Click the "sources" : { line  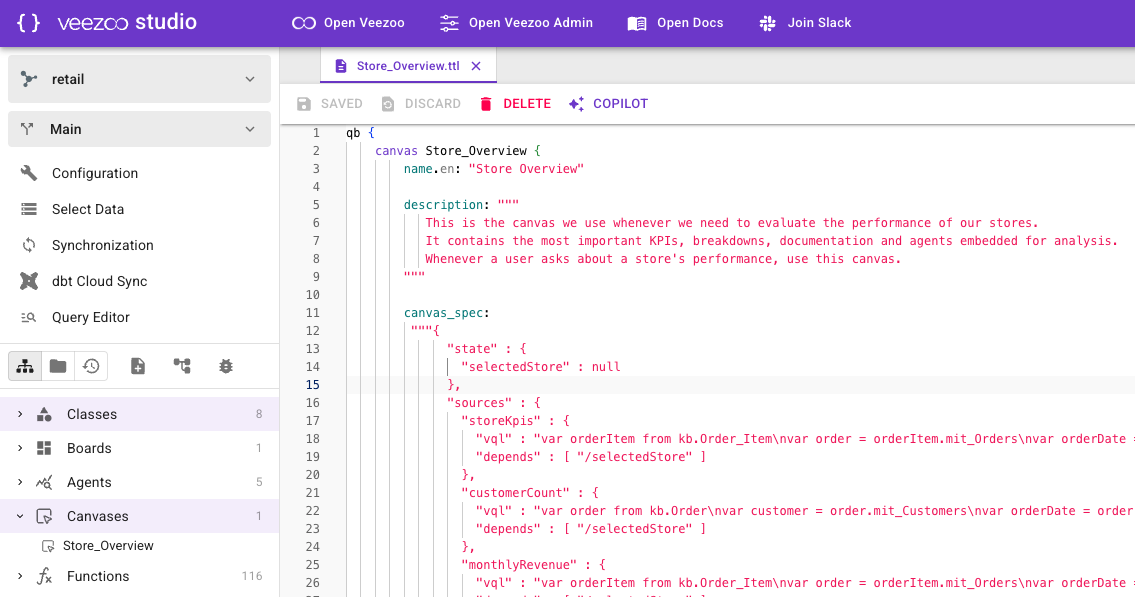(494, 402)
